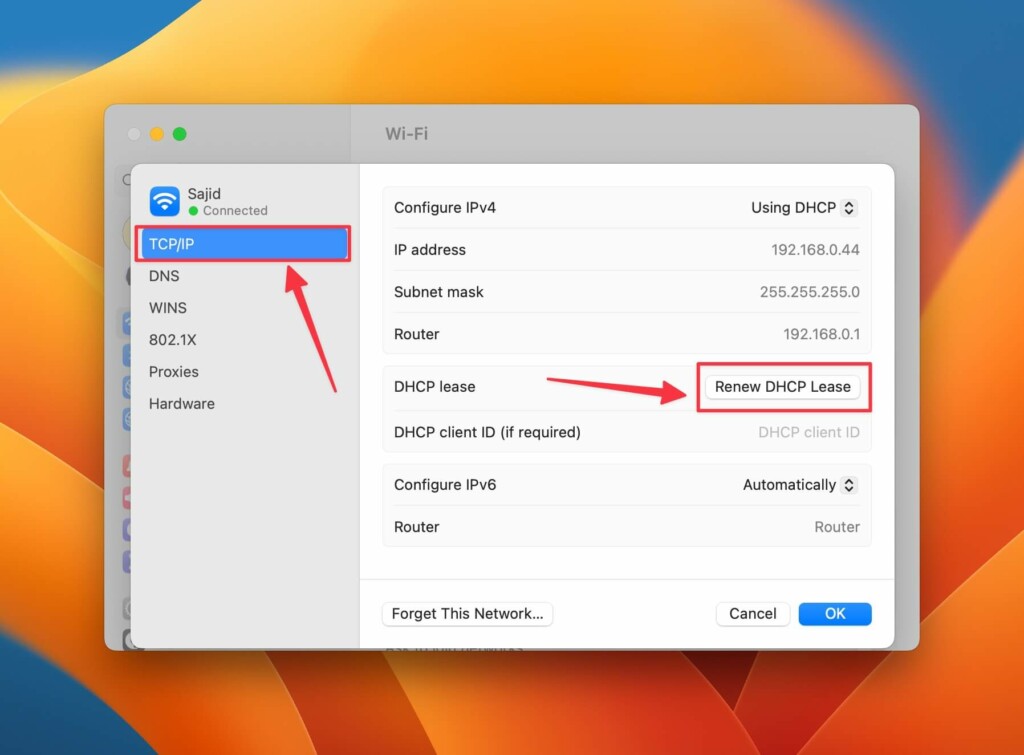Click the green Connected status dot
Screen dimensions: 1024x755
[194, 211]
